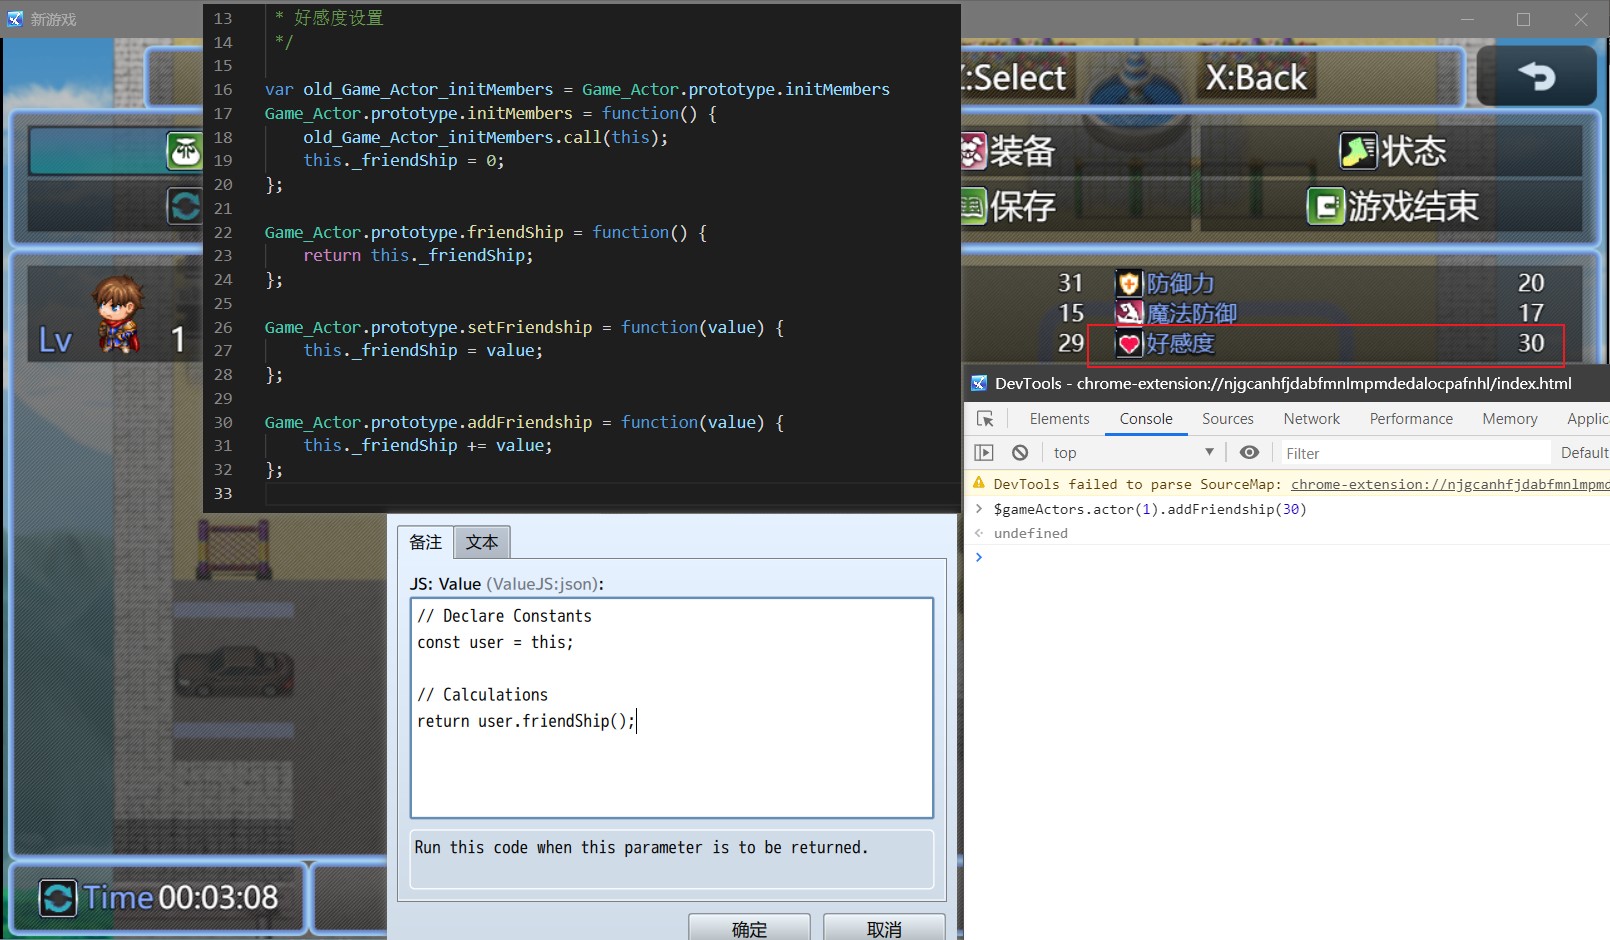1610x940 pixels.
Task: Open the chrome-extension source map link
Action: click(x=1450, y=484)
